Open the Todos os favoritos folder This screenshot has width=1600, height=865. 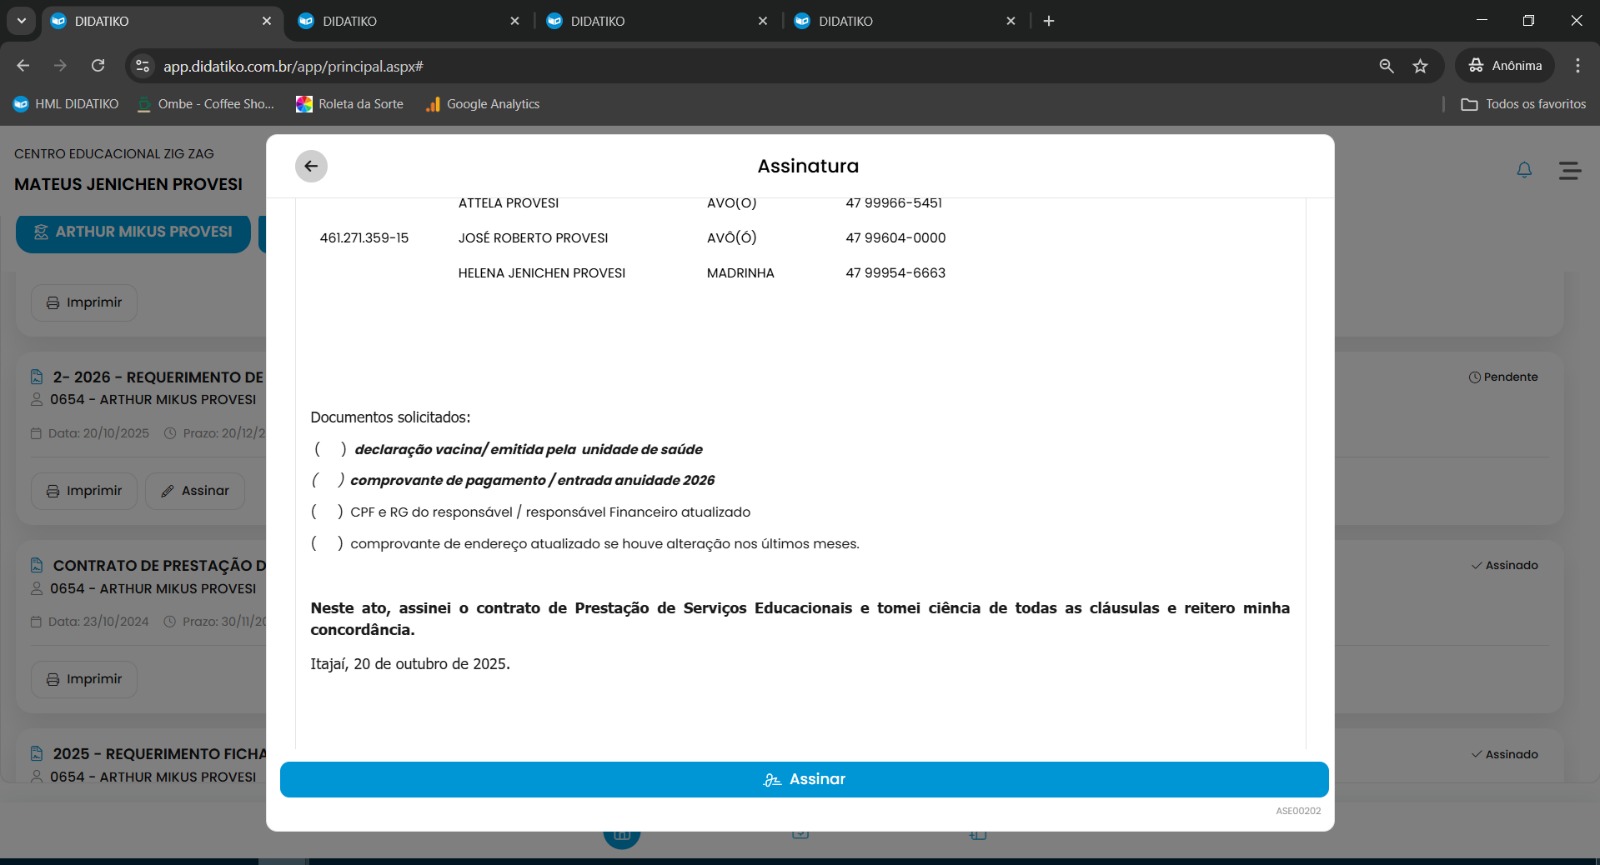[1524, 104]
